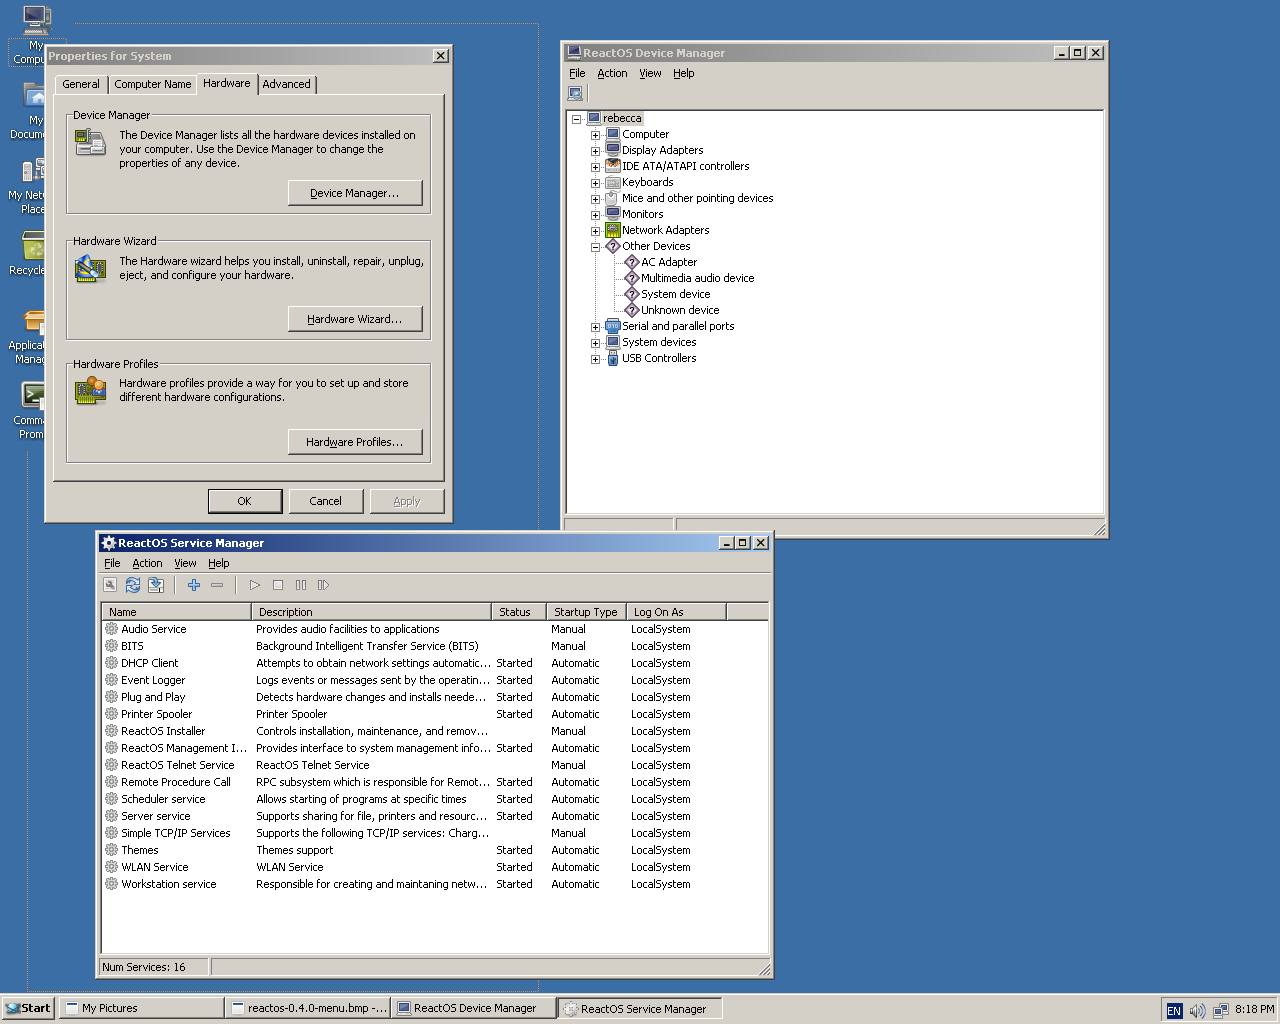Select the Multimedia audio device icon

(x=632, y=278)
